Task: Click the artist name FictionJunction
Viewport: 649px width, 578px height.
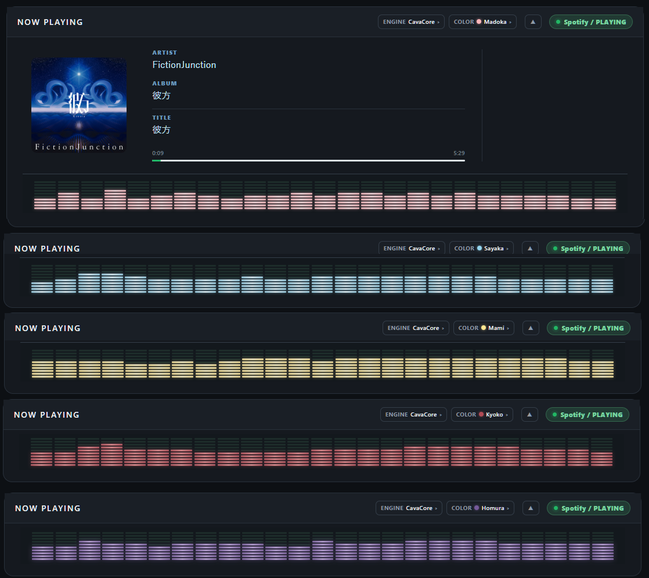Action: pyautogui.click(x=184, y=65)
